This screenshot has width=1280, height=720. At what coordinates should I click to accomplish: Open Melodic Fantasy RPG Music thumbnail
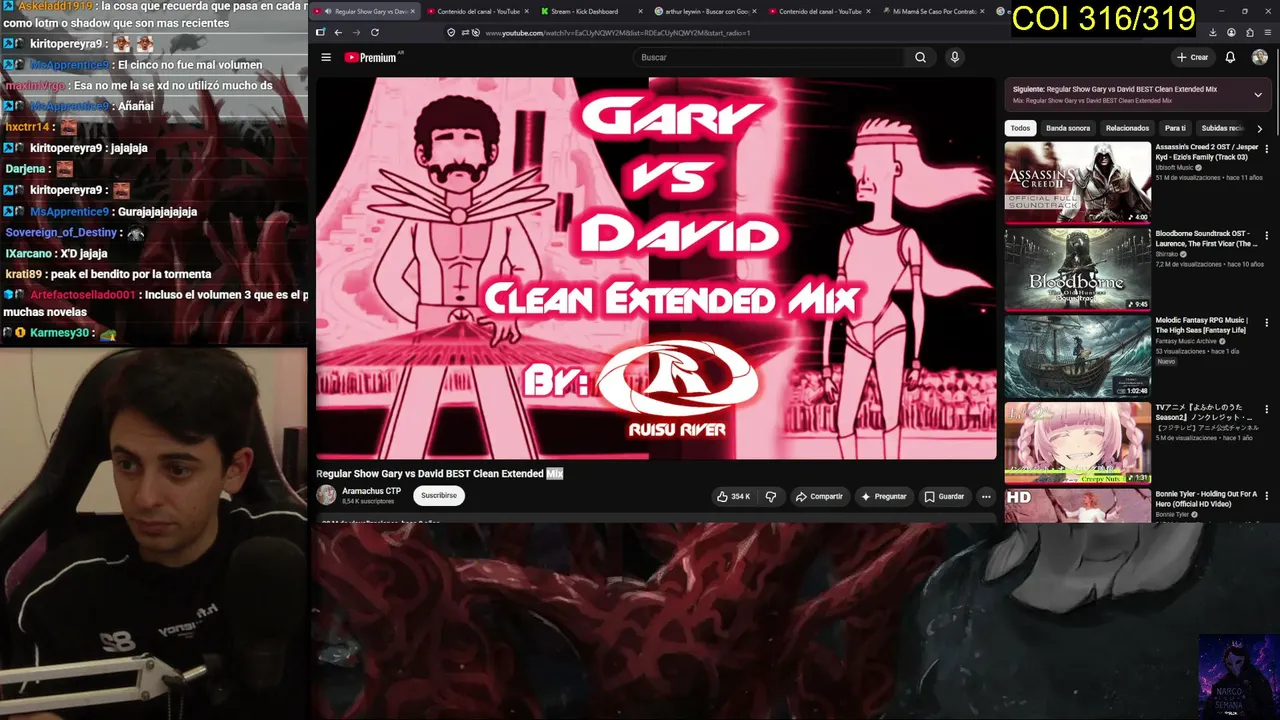[x=1078, y=356]
